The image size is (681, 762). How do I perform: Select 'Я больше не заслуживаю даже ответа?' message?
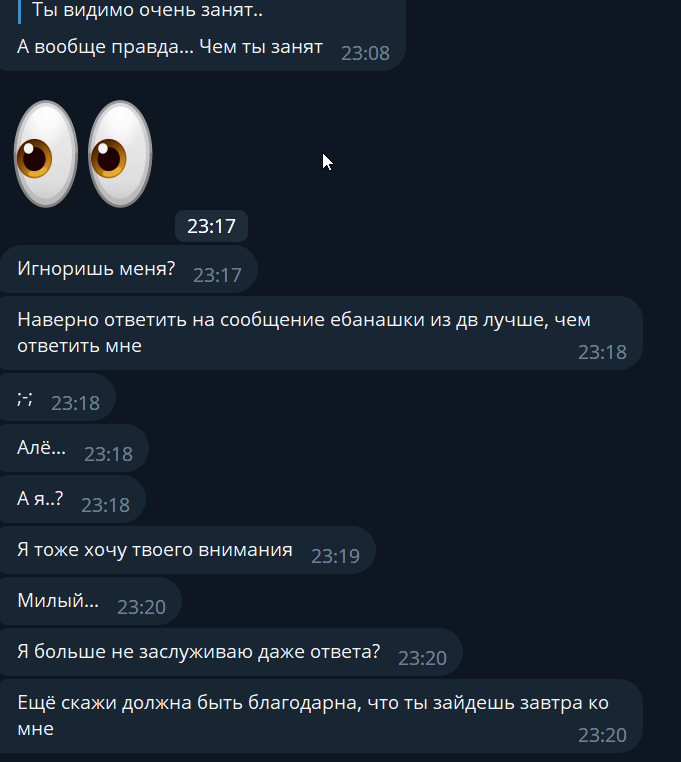231,652
